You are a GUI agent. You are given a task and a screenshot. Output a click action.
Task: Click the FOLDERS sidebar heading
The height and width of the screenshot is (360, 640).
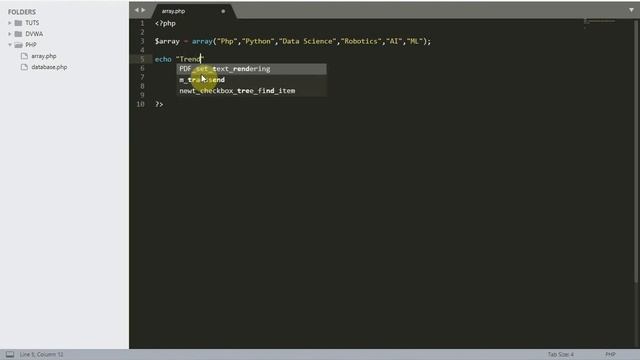point(22,12)
